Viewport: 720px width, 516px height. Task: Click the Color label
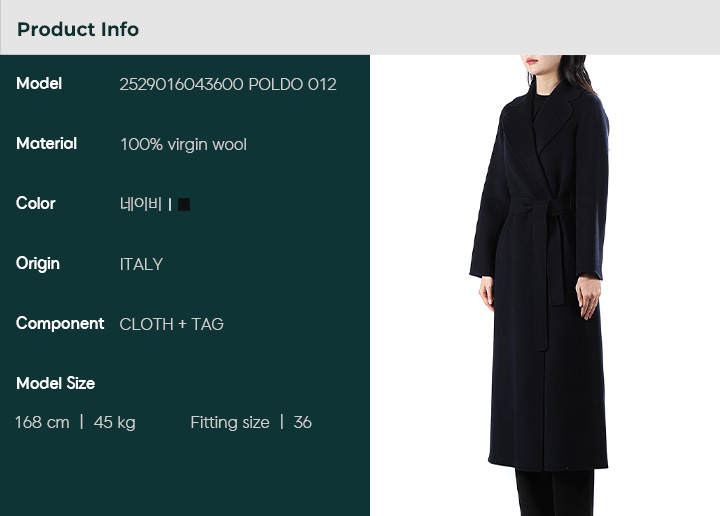click(35, 203)
